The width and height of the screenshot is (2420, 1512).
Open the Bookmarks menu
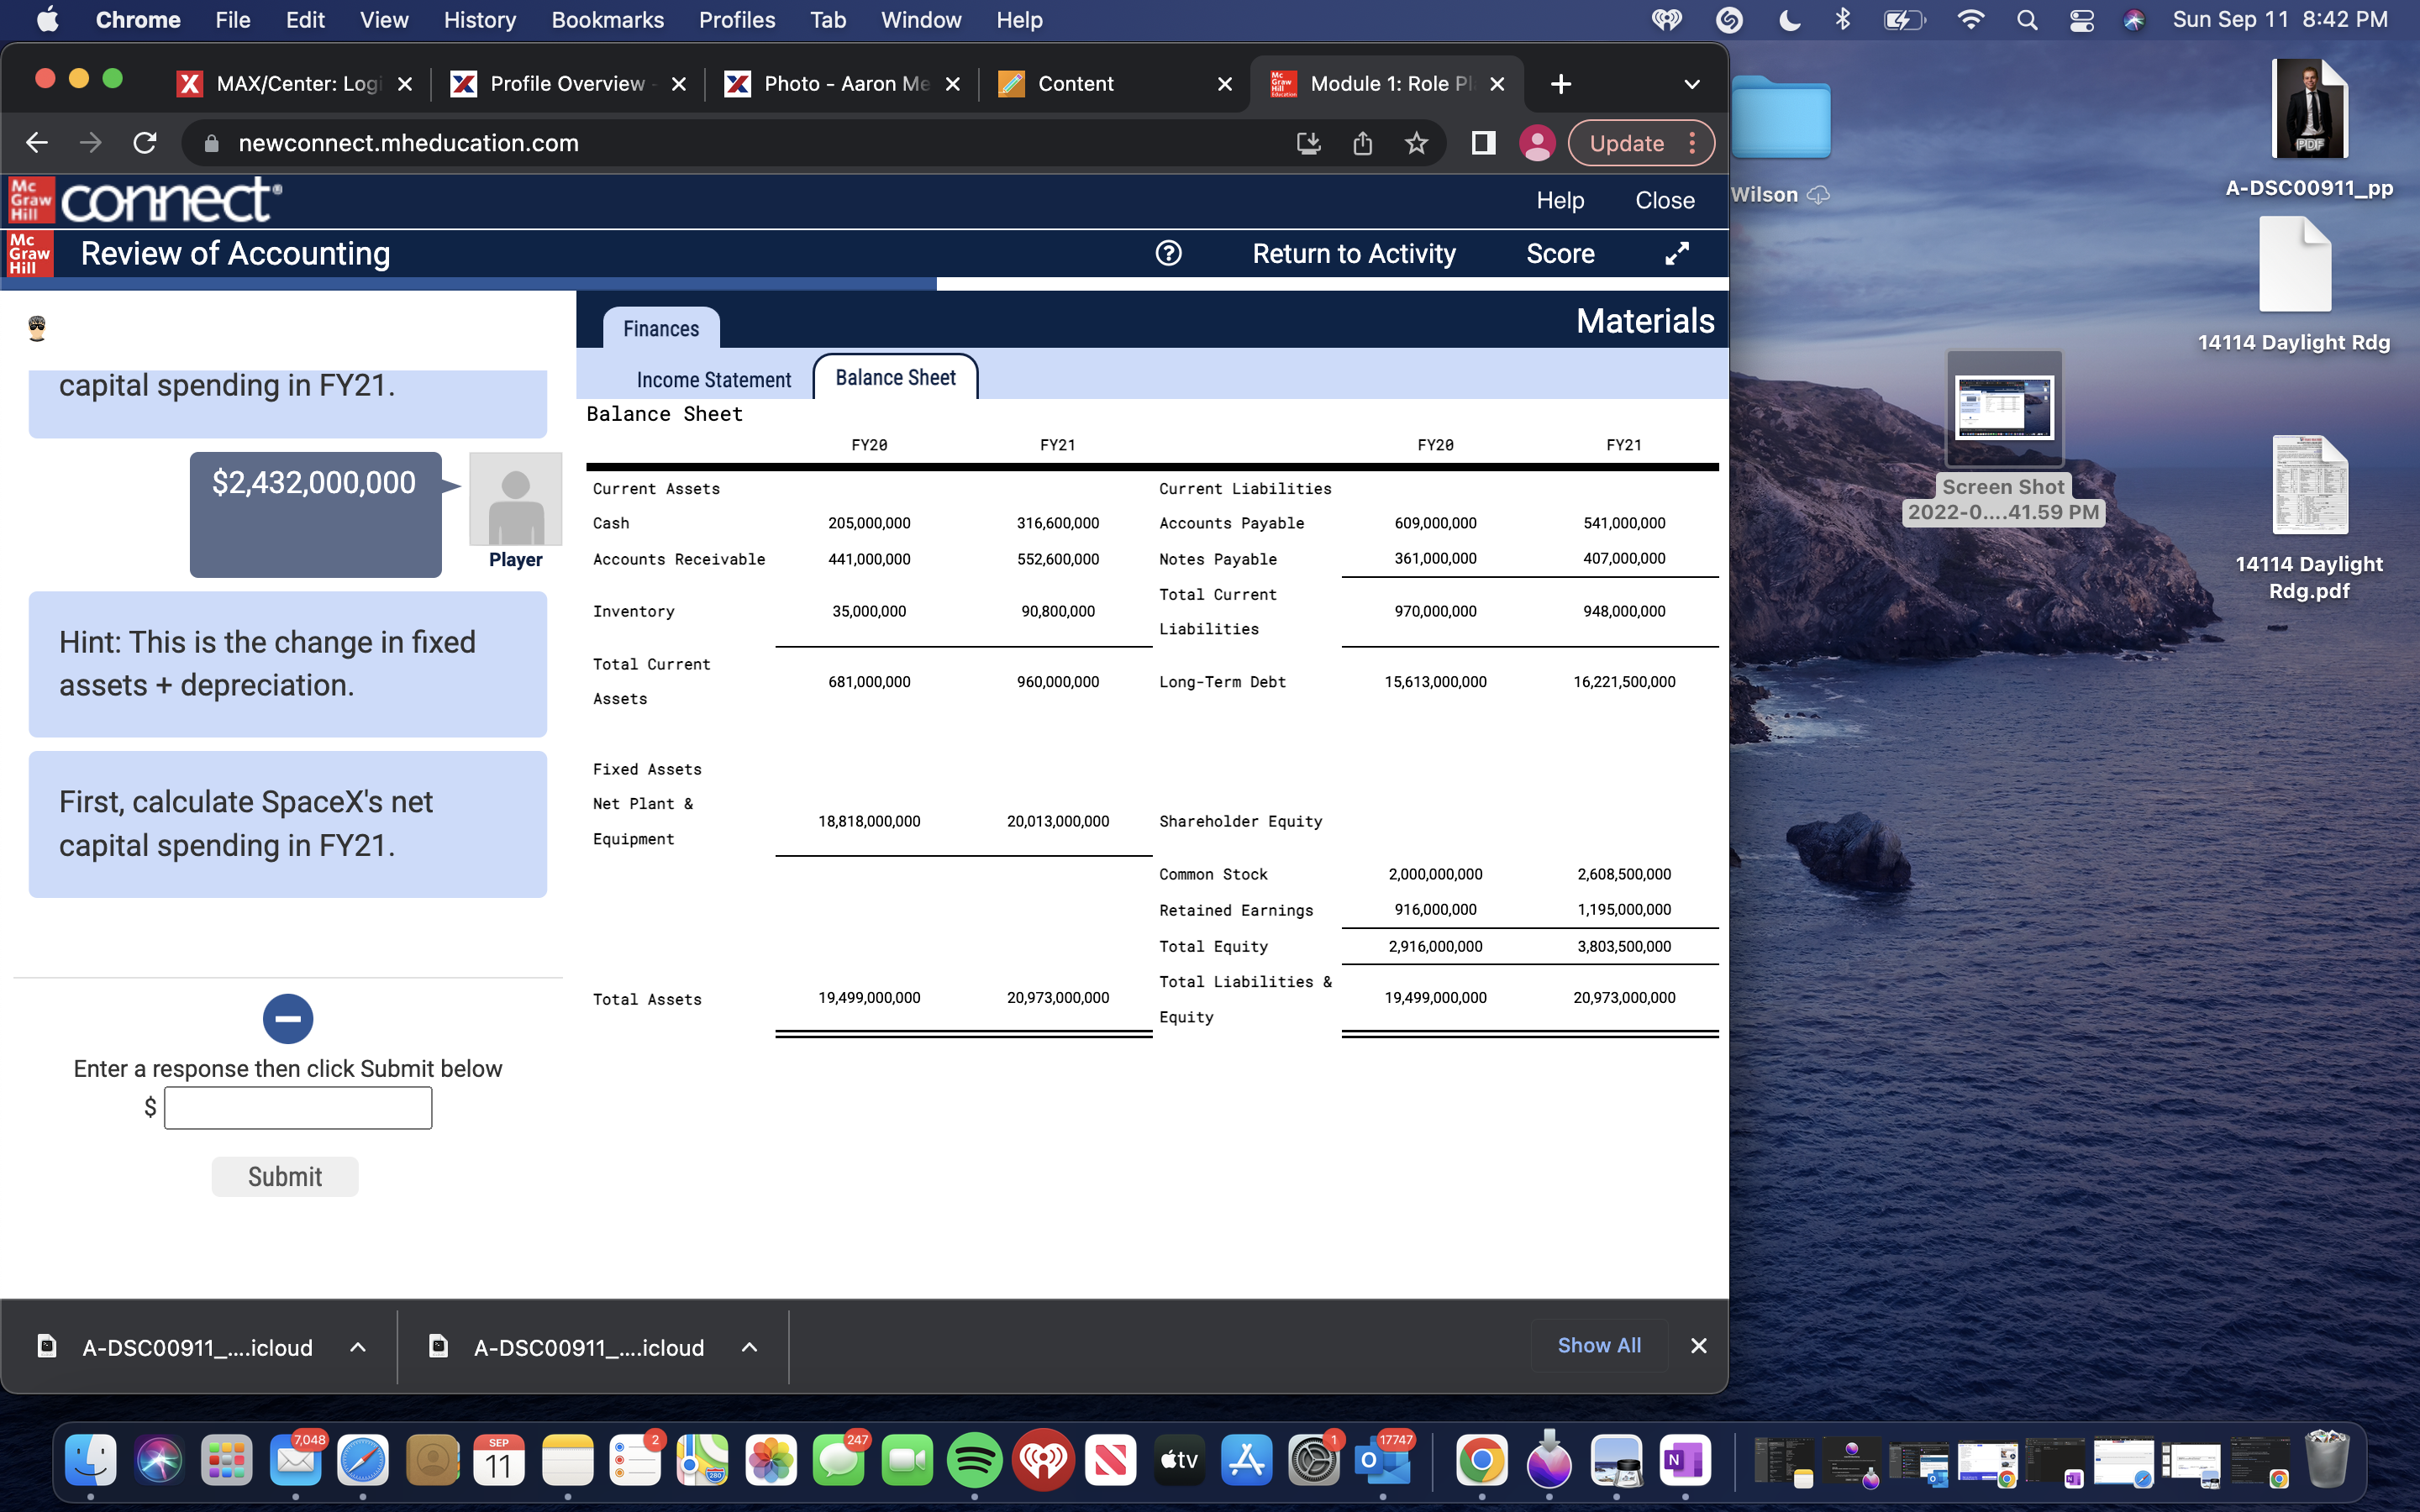[607, 19]
